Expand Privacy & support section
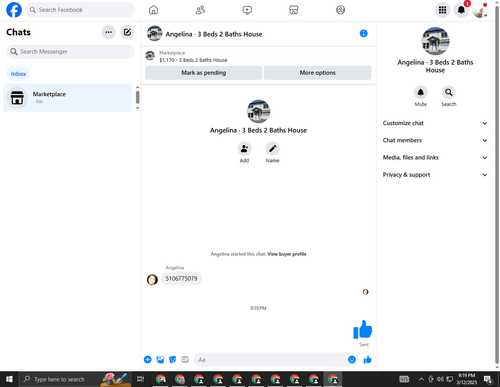The width and height of the screenshot is (500, 387). tap(435, 175)
